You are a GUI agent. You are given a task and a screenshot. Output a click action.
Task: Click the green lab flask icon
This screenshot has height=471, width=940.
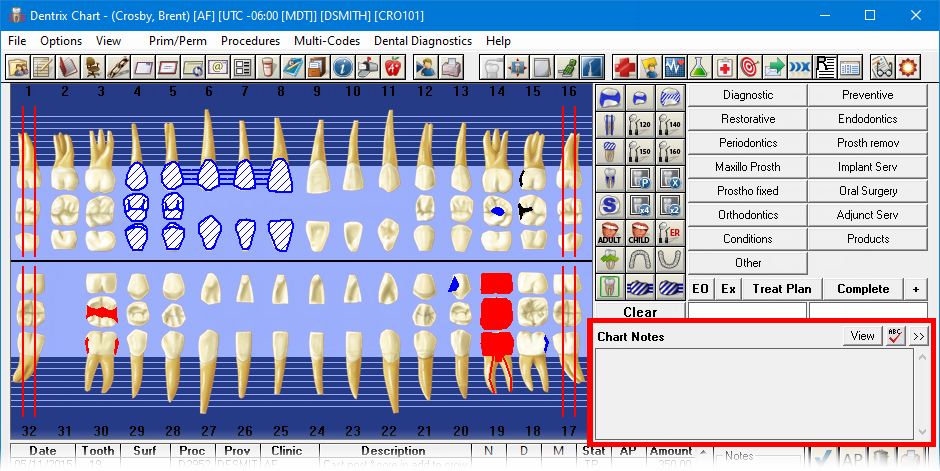700,67
